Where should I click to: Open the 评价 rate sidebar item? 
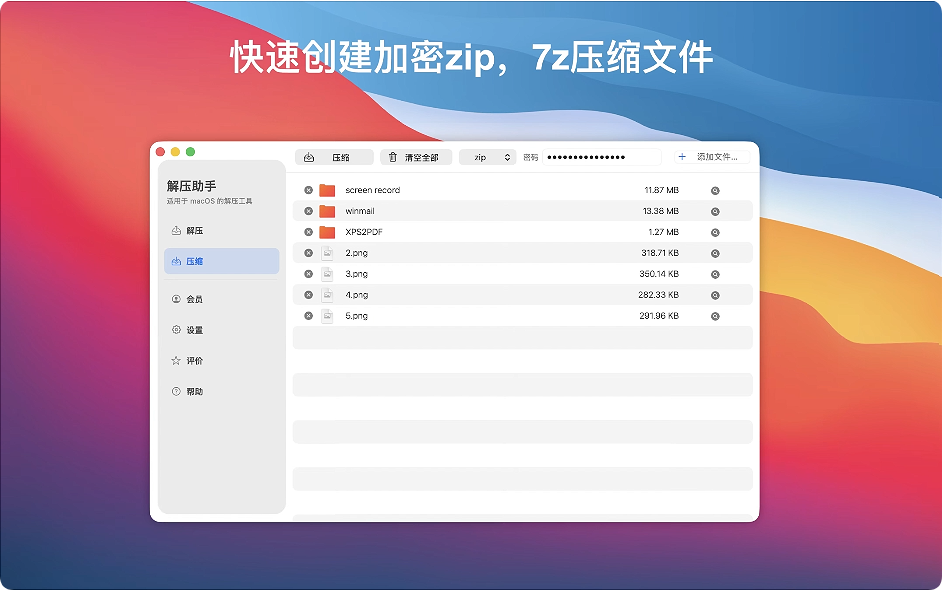222,360
